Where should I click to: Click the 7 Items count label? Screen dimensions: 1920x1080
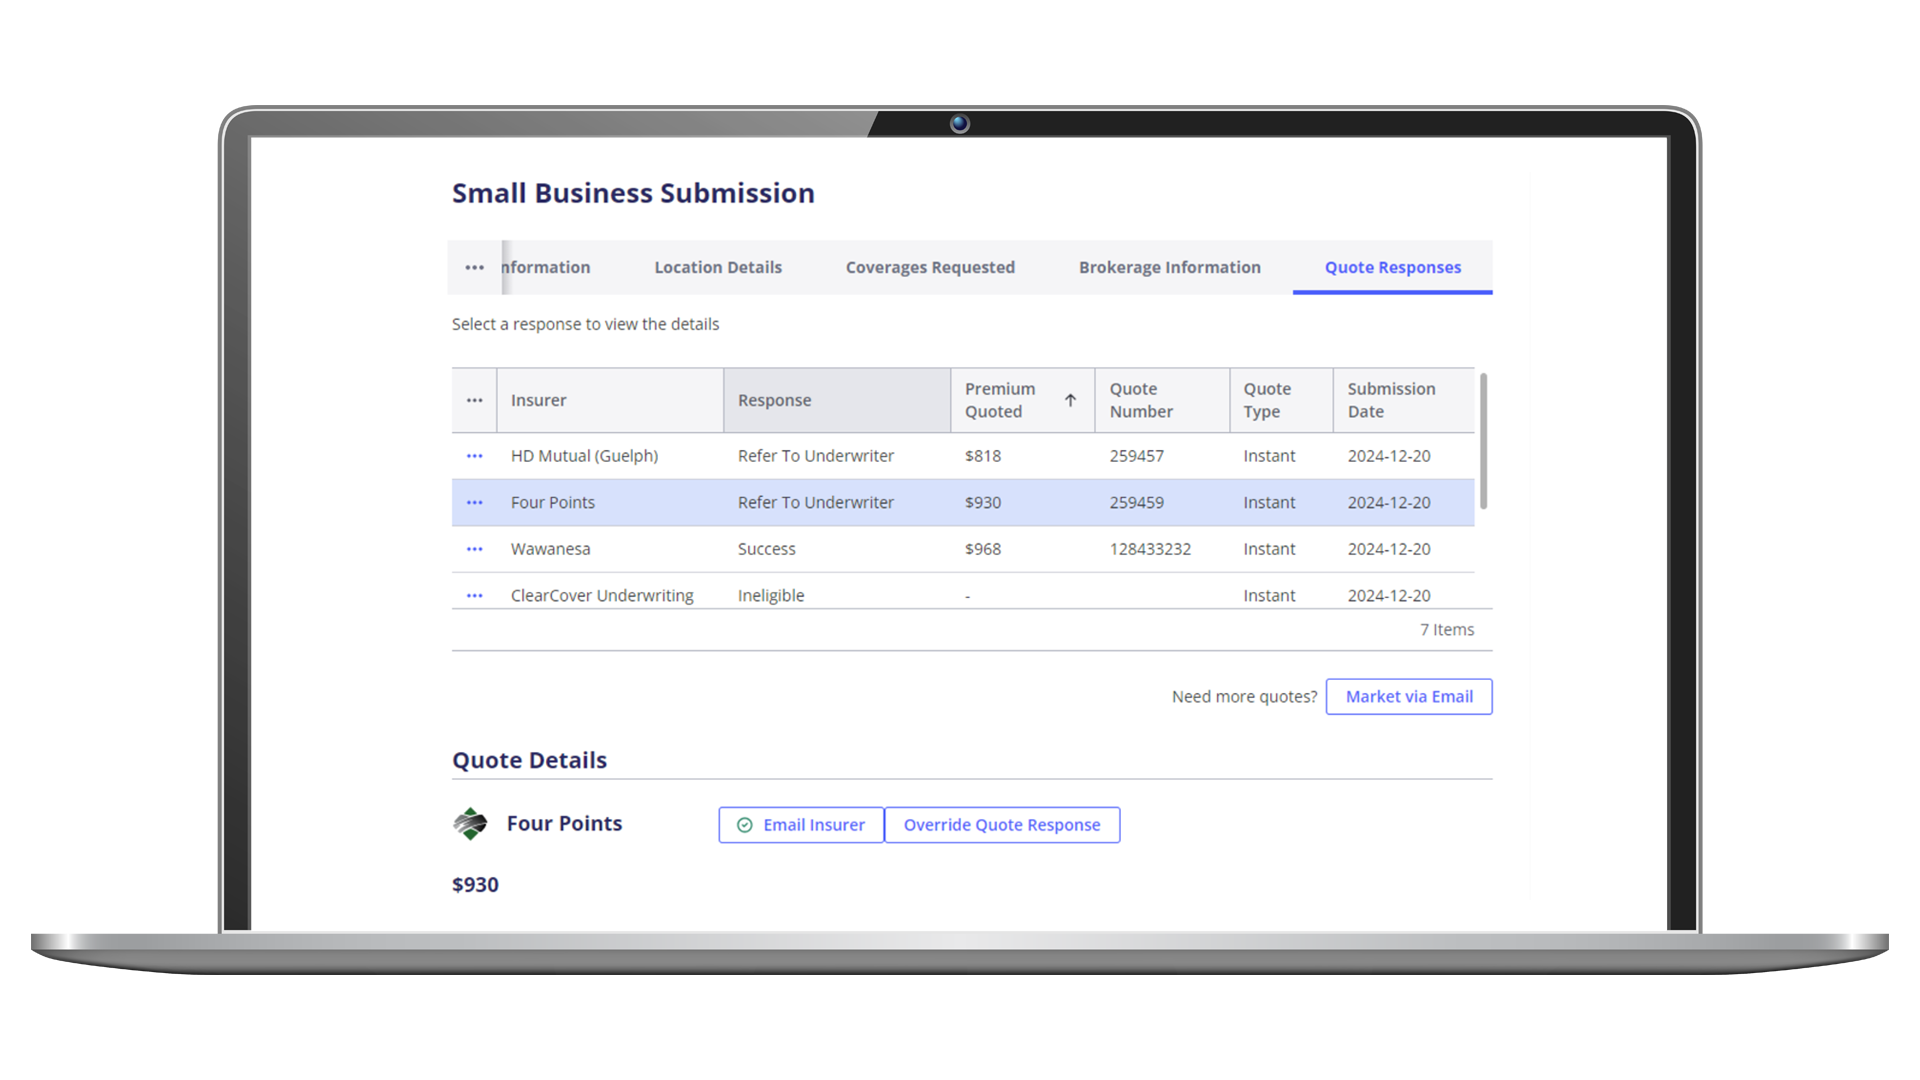pyautogui.click(x=1447, y=630)
